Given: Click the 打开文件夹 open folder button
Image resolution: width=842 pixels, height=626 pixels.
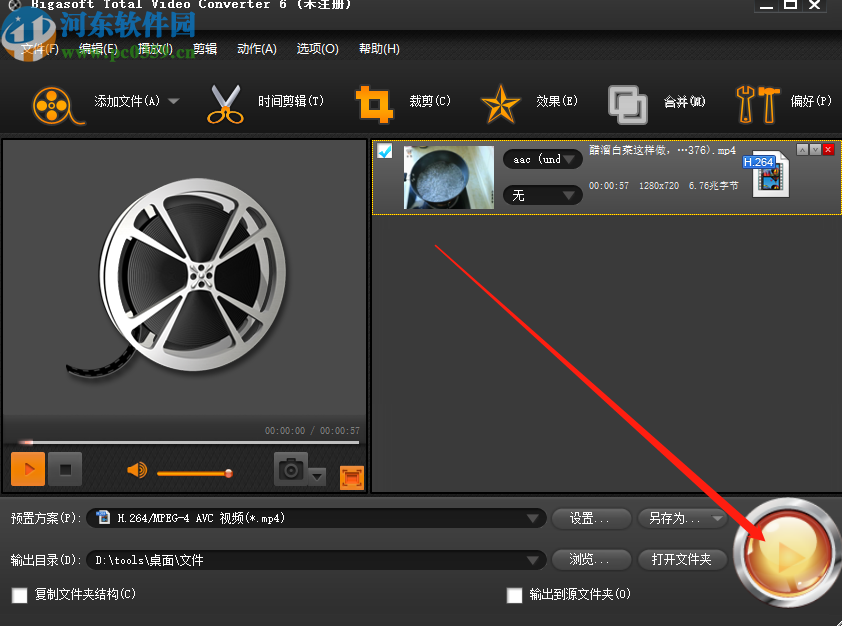Looking at the screenshot, I should 682,559.
